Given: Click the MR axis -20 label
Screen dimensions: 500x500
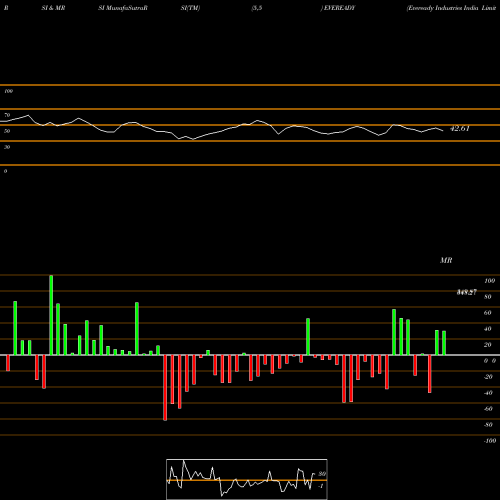Looking at the screenshot, I should (488, 377).
